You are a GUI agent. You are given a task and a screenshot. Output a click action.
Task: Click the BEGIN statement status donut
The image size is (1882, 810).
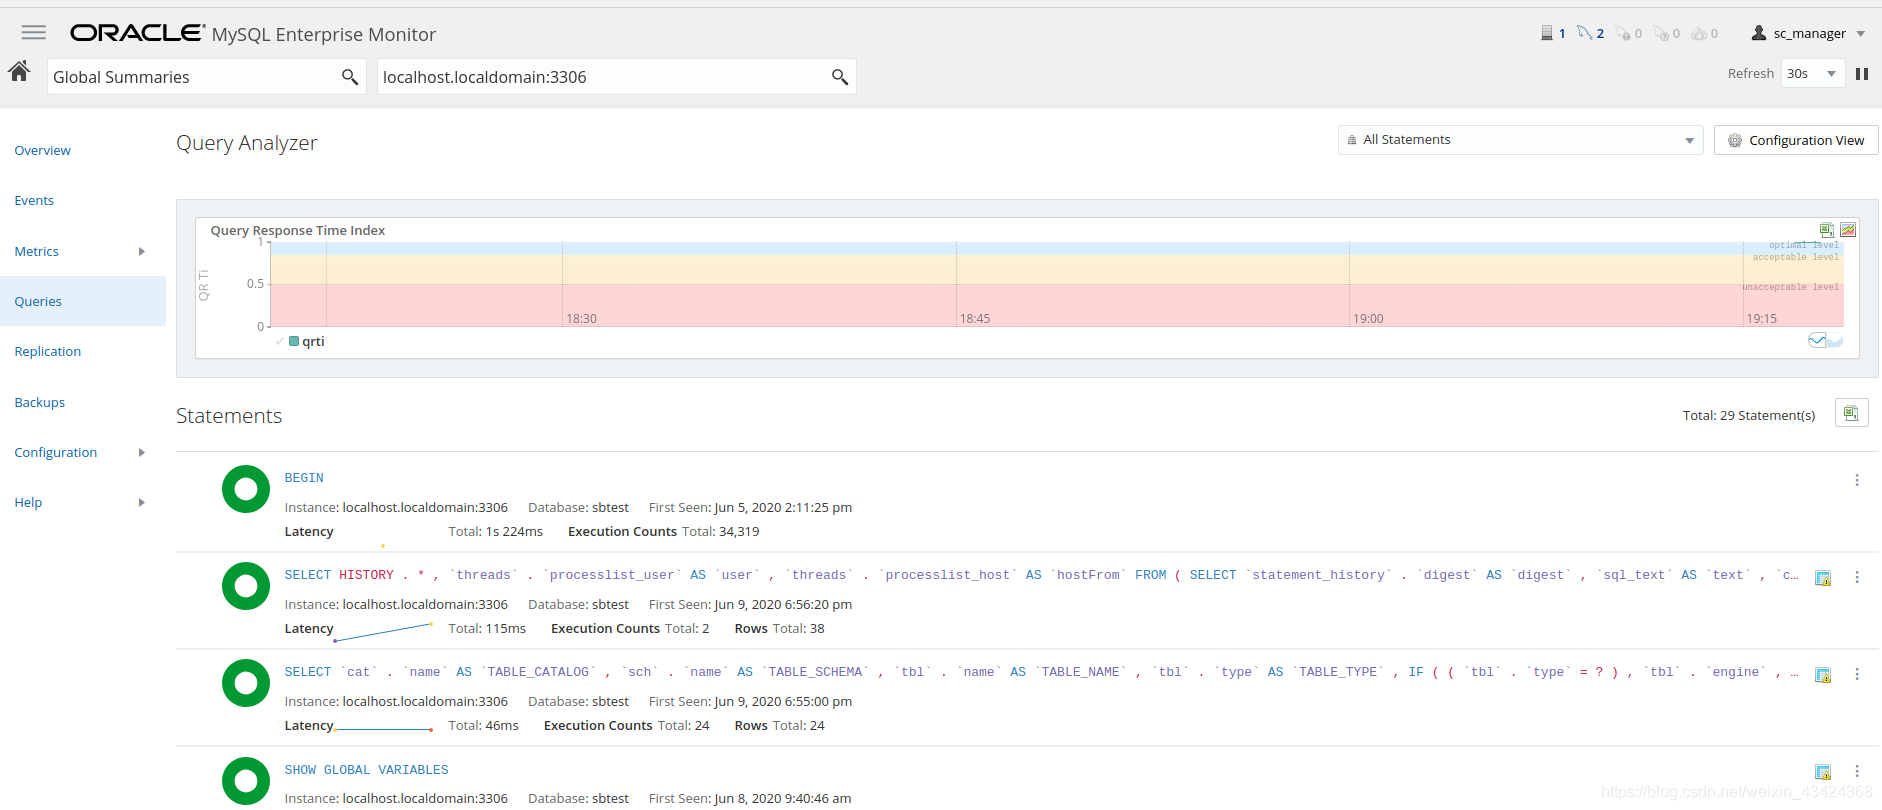(246, 489)
